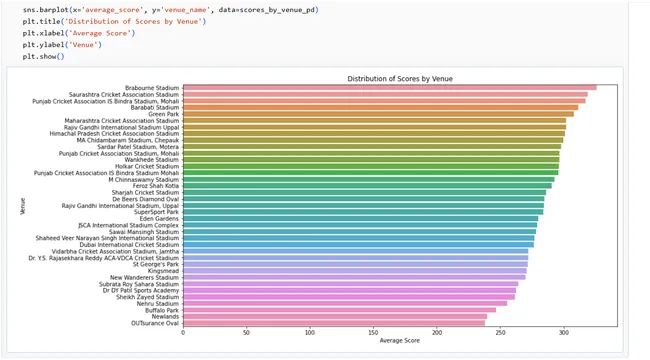Select the 'Buffalo Park' venue label

(162, 310)
